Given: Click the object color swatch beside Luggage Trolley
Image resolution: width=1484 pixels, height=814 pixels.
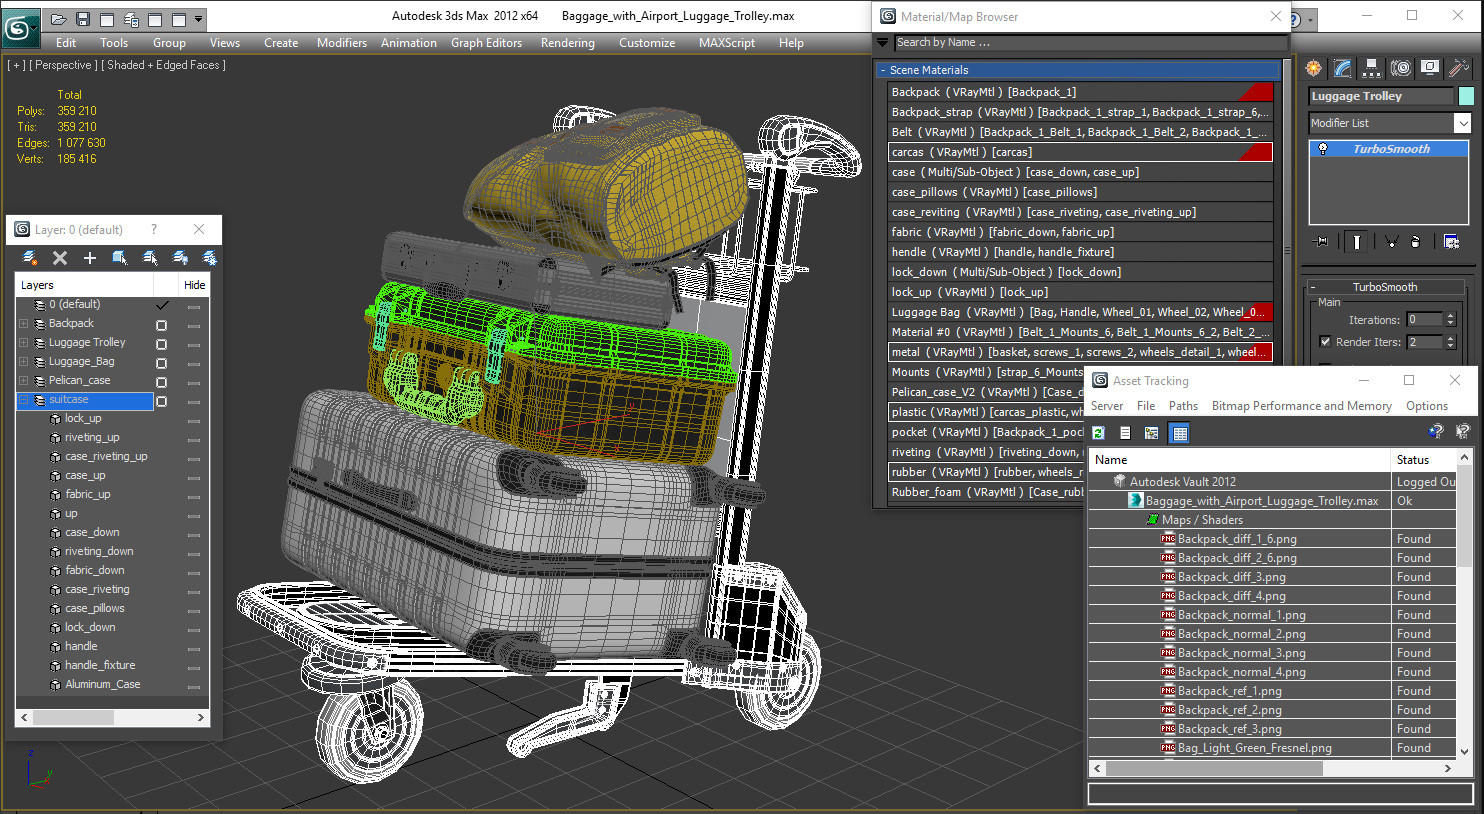Looking at the screenshot, I should [x=1466, y=96].
